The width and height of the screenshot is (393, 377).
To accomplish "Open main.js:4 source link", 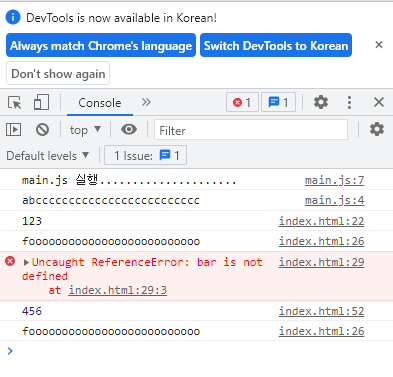I will tap(334, 200).
